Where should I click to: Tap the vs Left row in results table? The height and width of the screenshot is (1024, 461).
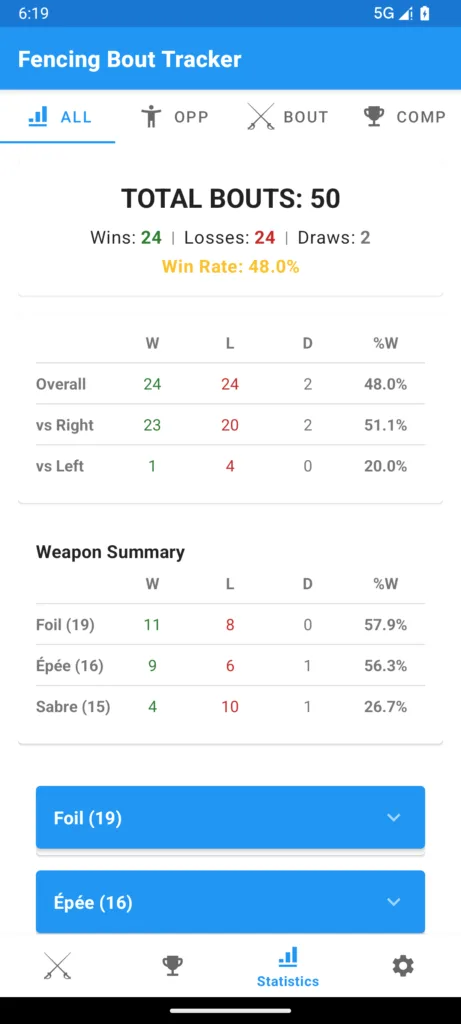(x=230, y=466)
